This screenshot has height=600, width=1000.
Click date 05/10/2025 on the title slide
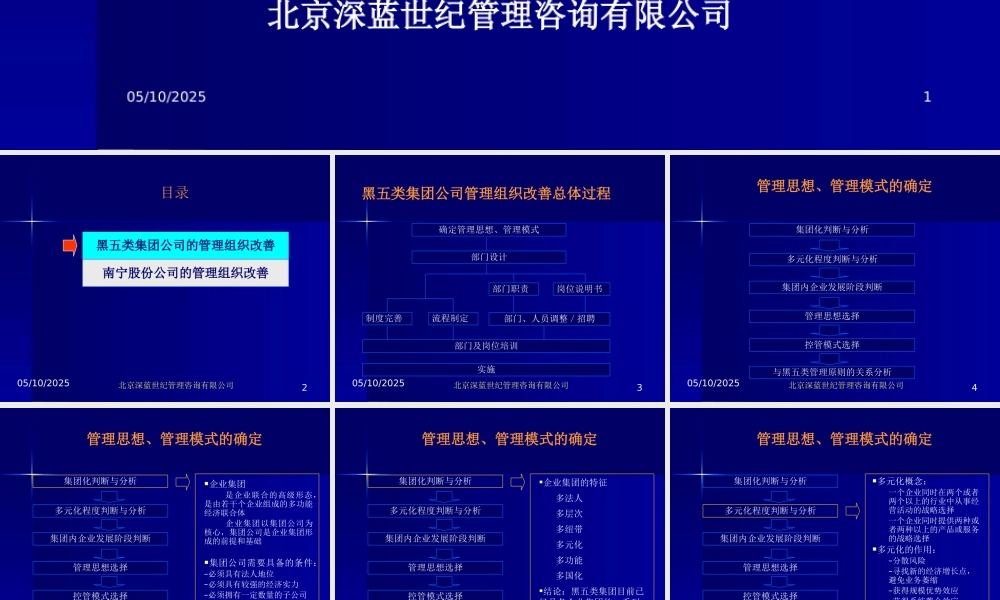pos(166,97)
